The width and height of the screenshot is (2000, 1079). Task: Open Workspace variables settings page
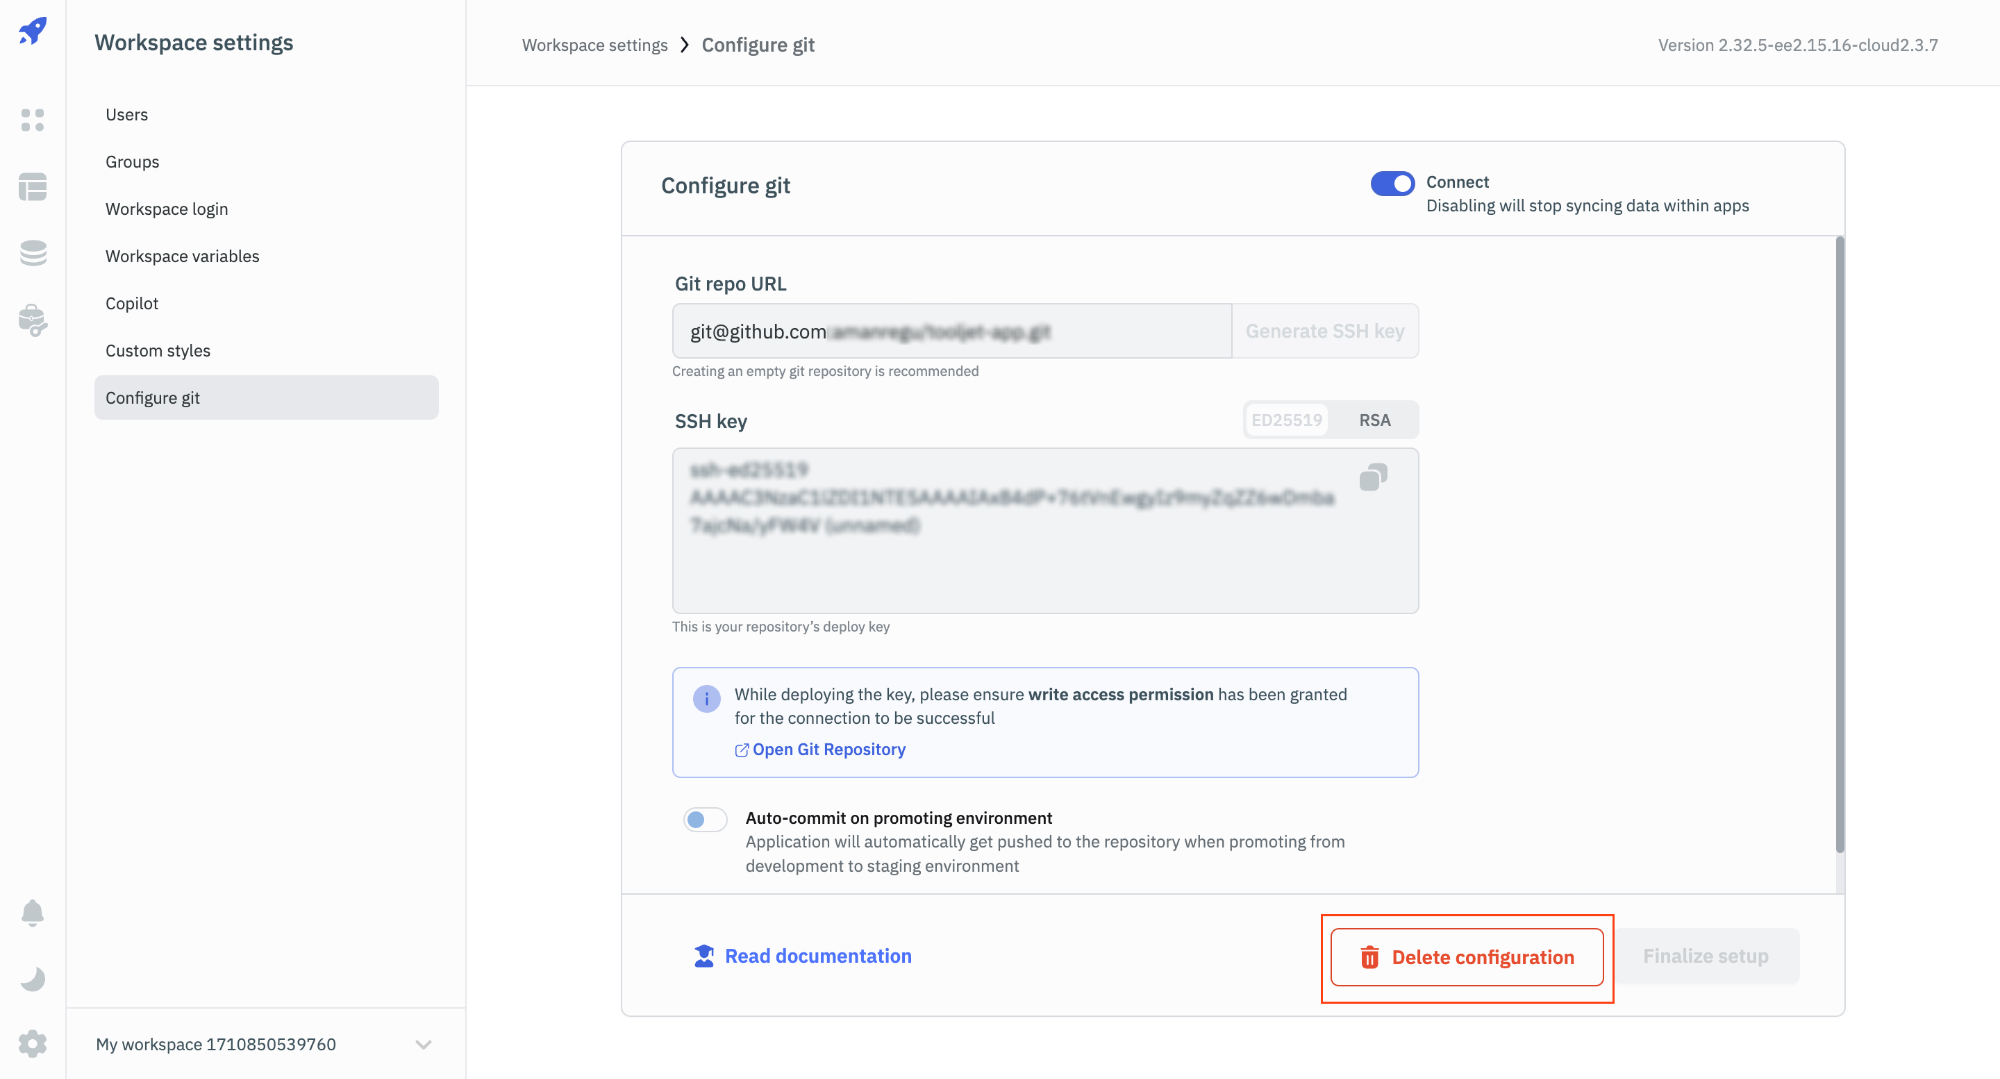(182, 256)
